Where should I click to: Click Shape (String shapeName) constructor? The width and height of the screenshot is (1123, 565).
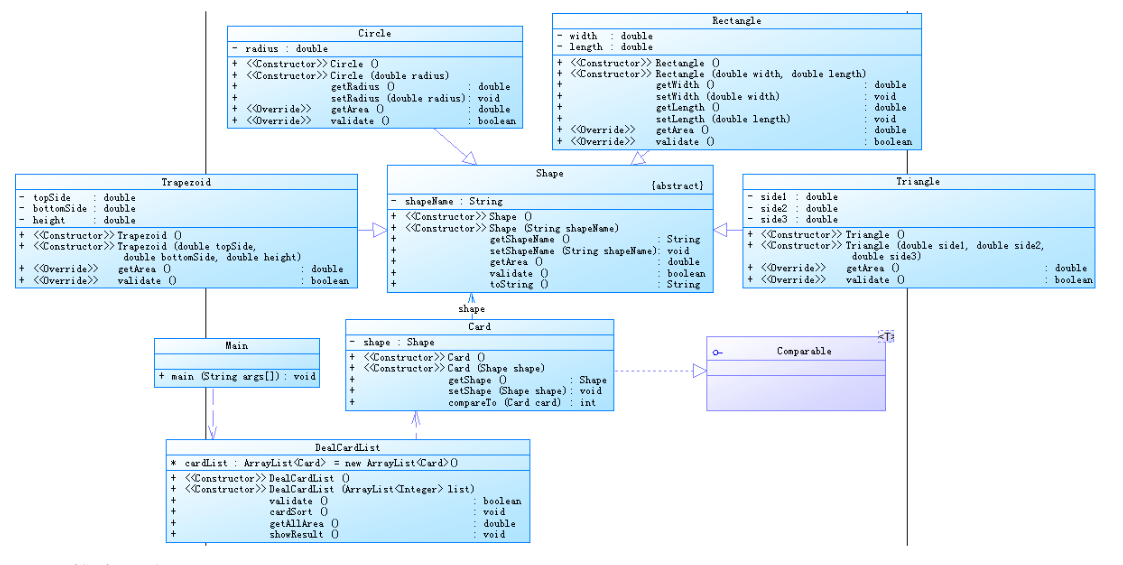coord(554,228)
